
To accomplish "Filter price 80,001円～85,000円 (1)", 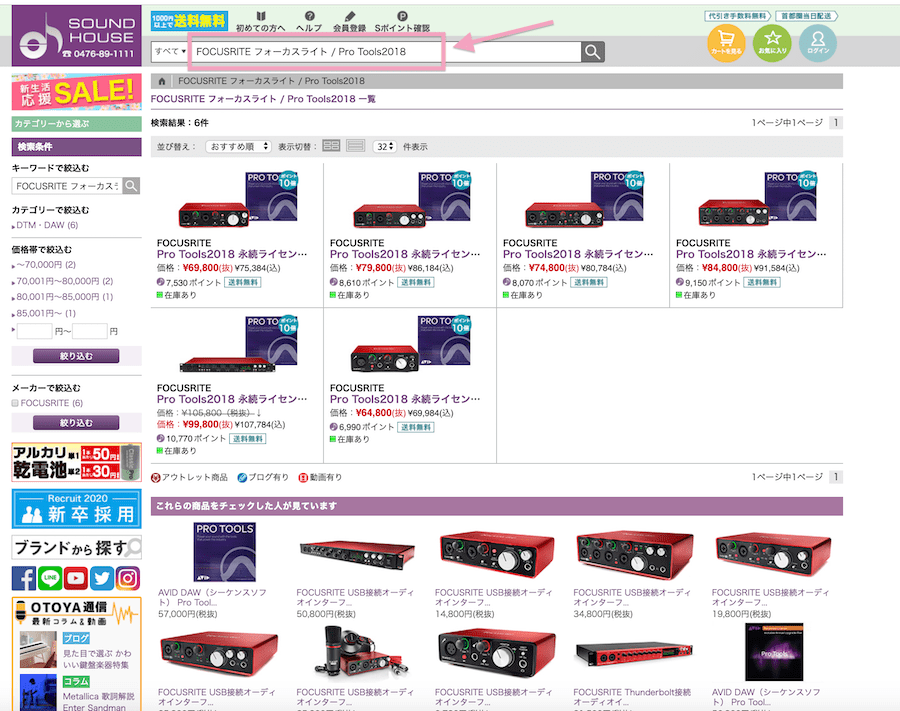I will [x=65, y=297].
